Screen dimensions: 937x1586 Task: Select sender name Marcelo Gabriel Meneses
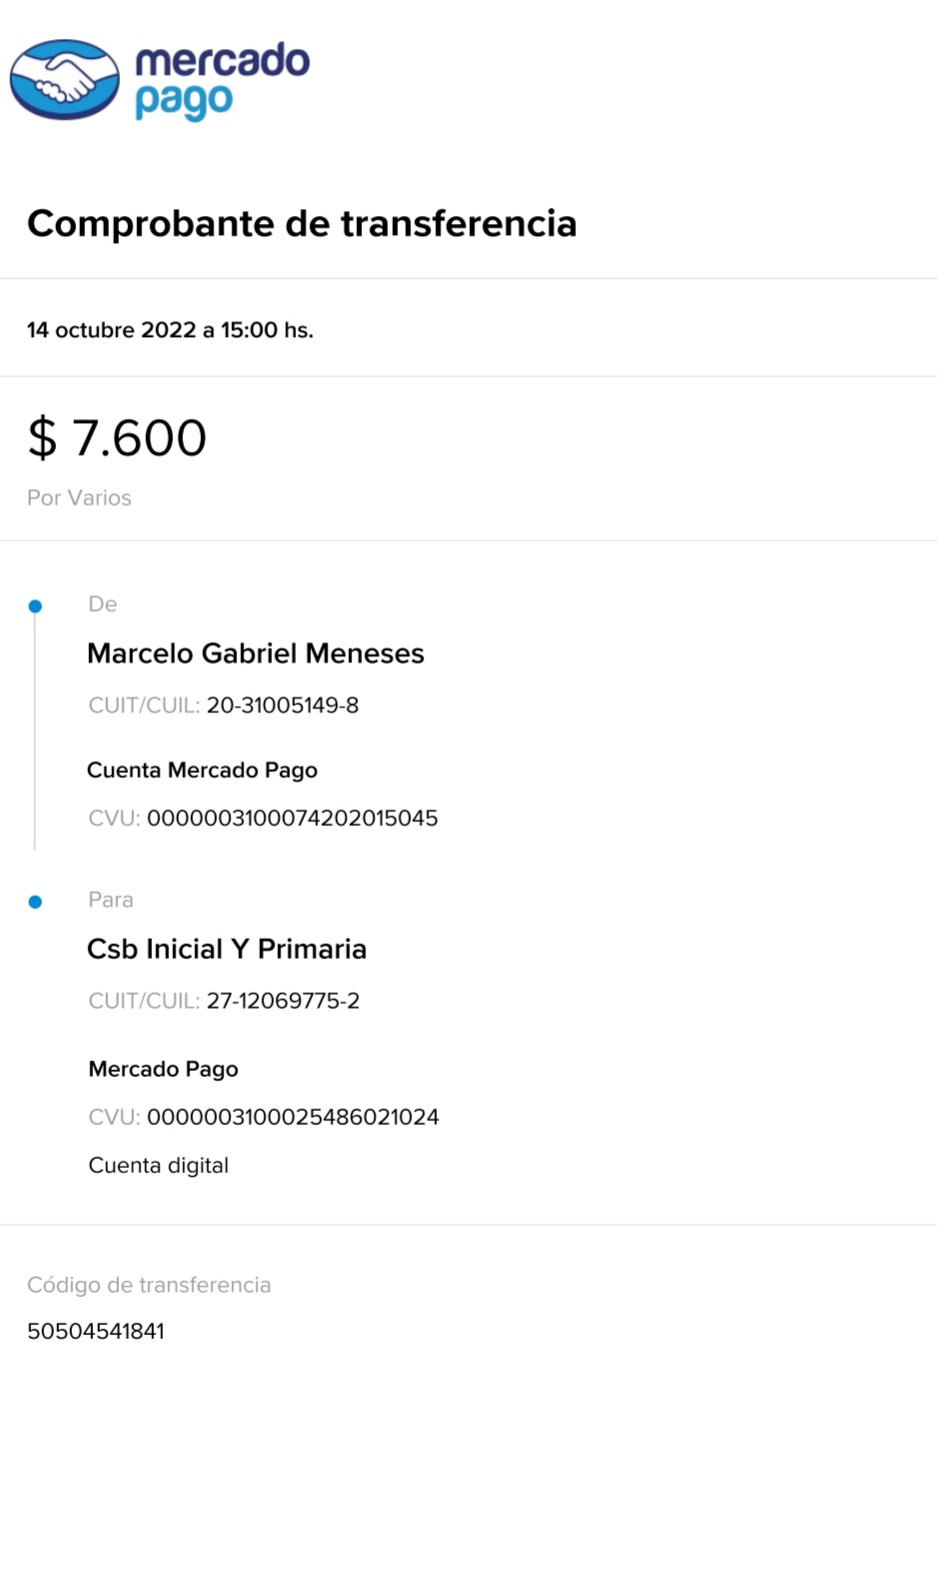pos(255,654)
